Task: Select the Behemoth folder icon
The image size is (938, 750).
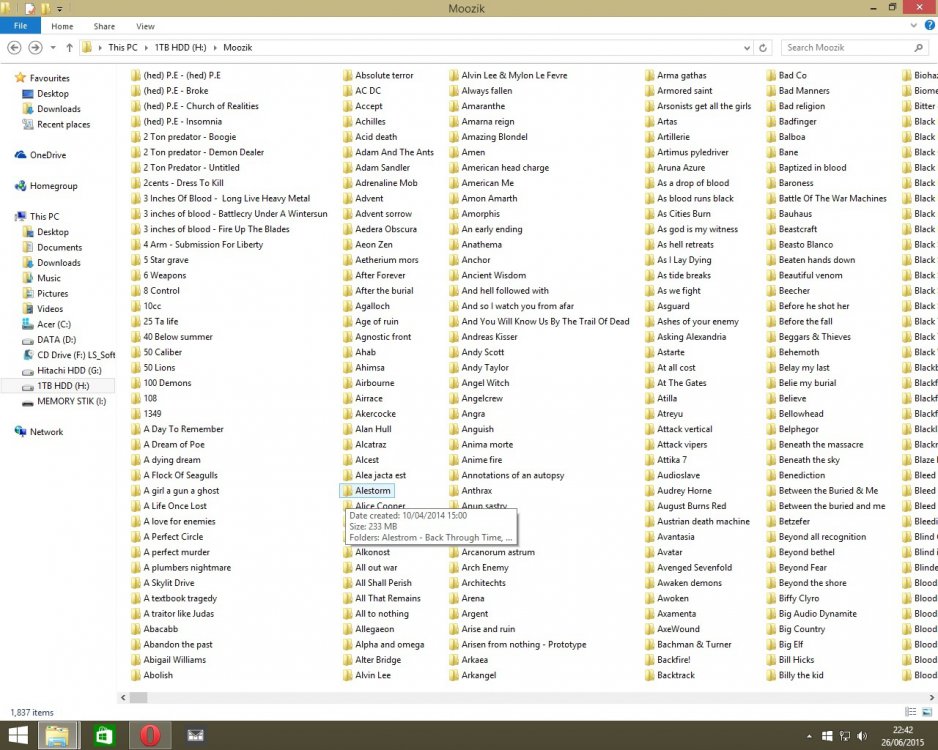Action: [x=771, y=352]
